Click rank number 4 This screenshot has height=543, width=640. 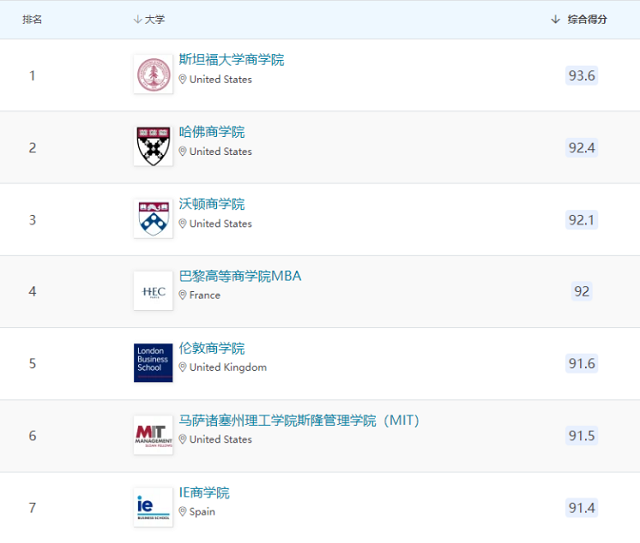(32, 291)
